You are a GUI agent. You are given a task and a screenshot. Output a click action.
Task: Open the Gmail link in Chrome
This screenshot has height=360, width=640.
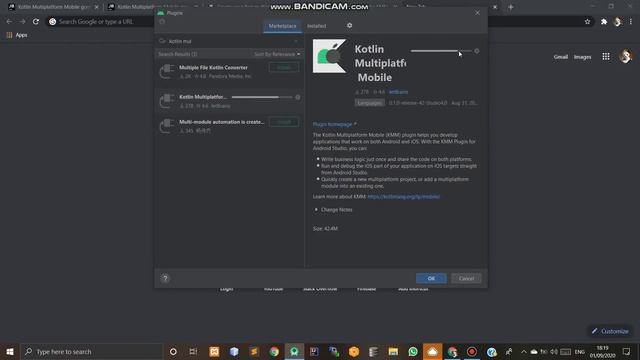pyautogui.click(x=560, y=57)
